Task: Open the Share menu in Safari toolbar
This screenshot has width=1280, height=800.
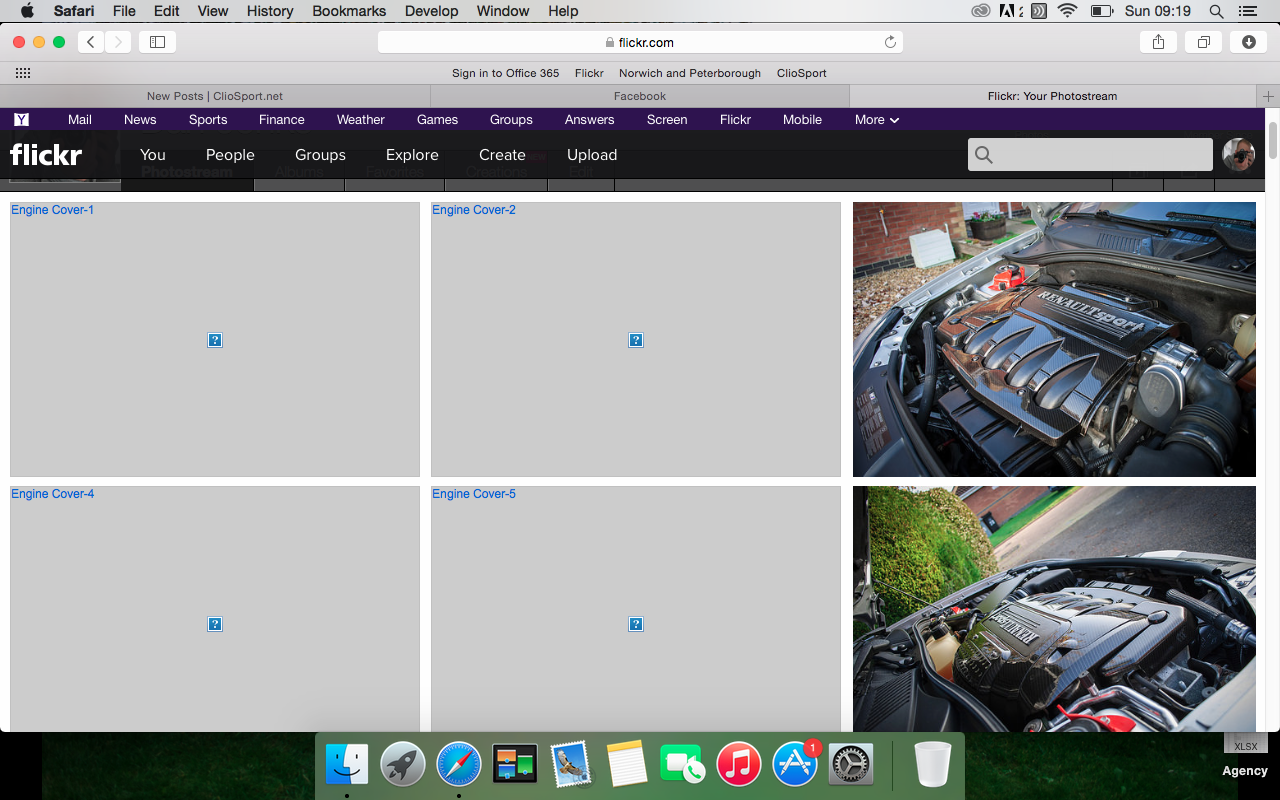Action: (x=1158, y=42)
